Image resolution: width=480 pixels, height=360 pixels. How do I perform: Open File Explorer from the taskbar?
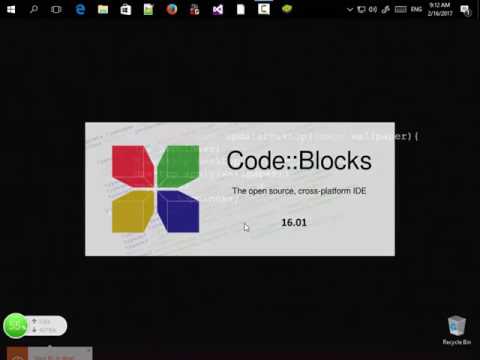103,9
